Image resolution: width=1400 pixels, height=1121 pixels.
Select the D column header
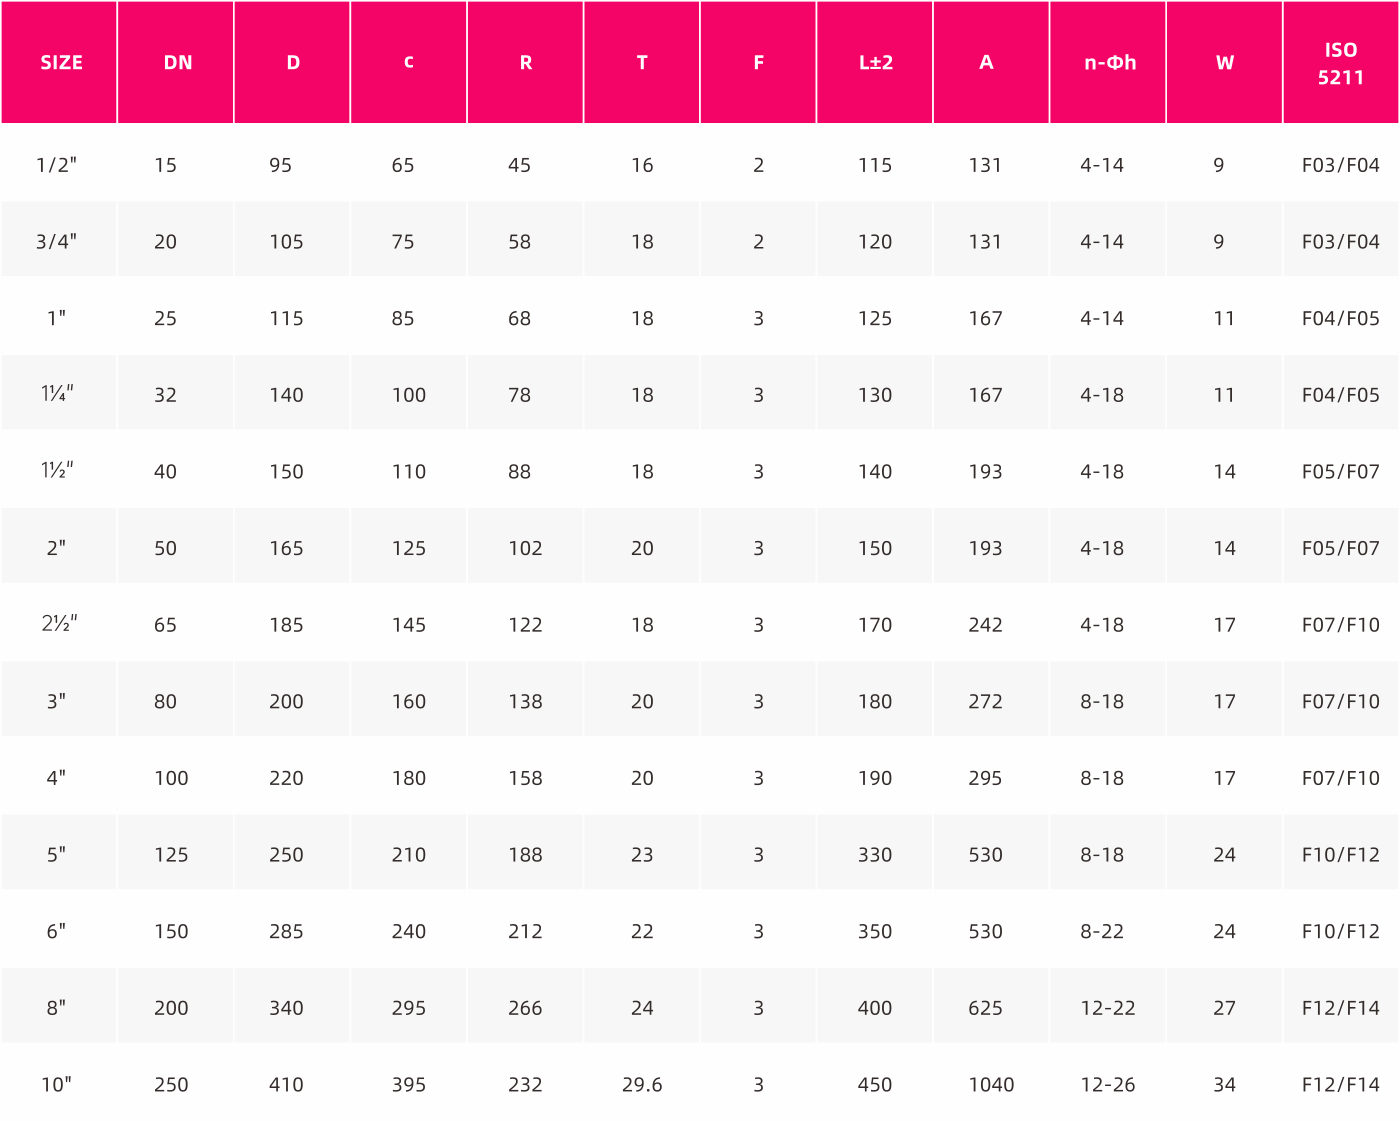pos(292,62)
